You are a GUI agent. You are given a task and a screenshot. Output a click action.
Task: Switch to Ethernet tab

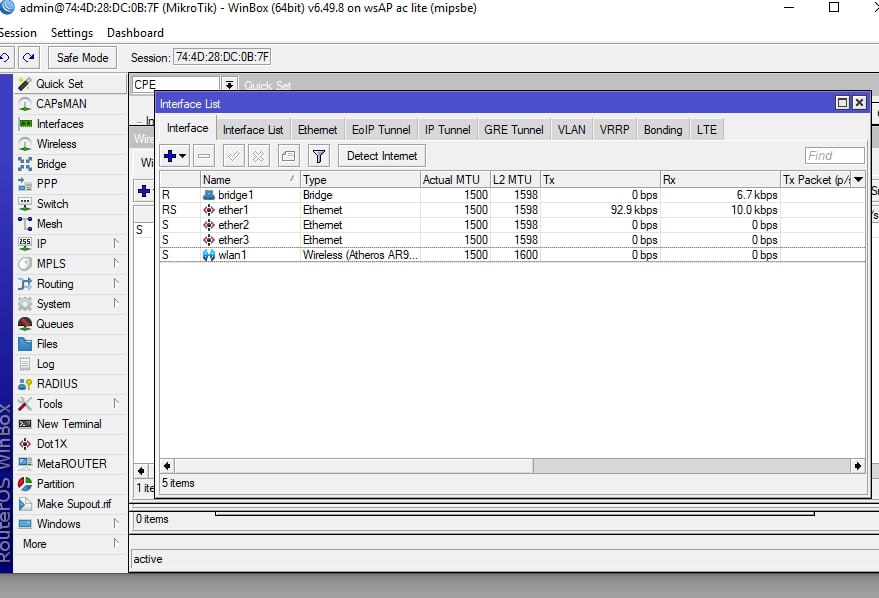(x=317, y=130)
